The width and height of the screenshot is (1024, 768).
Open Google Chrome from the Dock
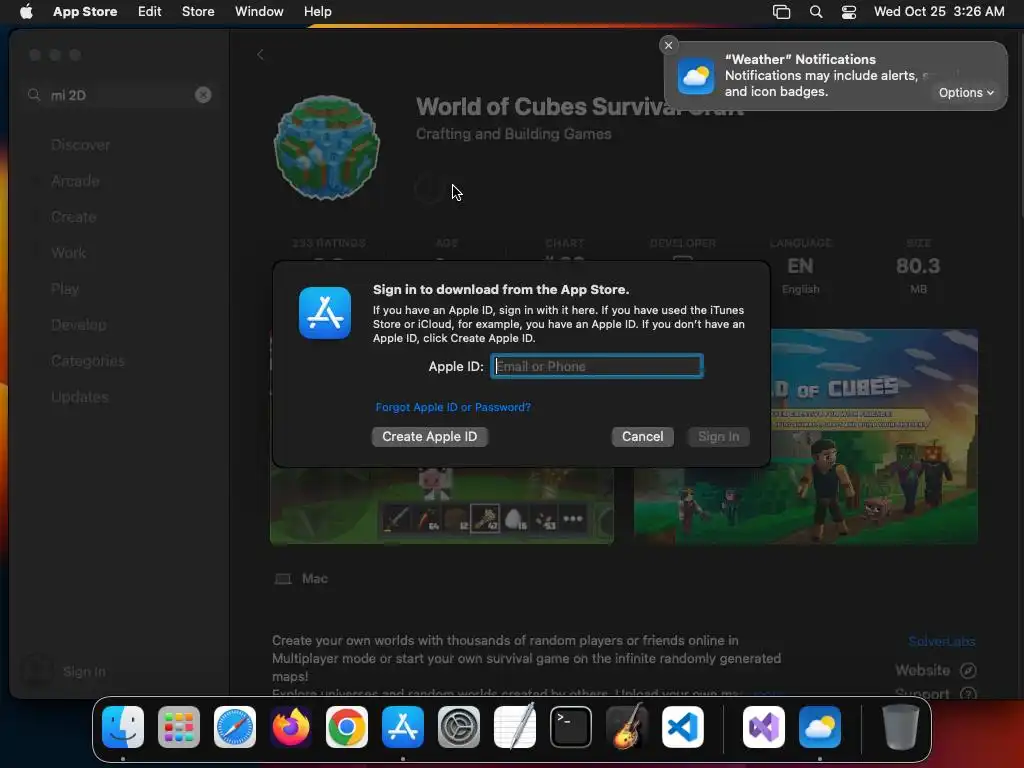click(x=347, y=727)
